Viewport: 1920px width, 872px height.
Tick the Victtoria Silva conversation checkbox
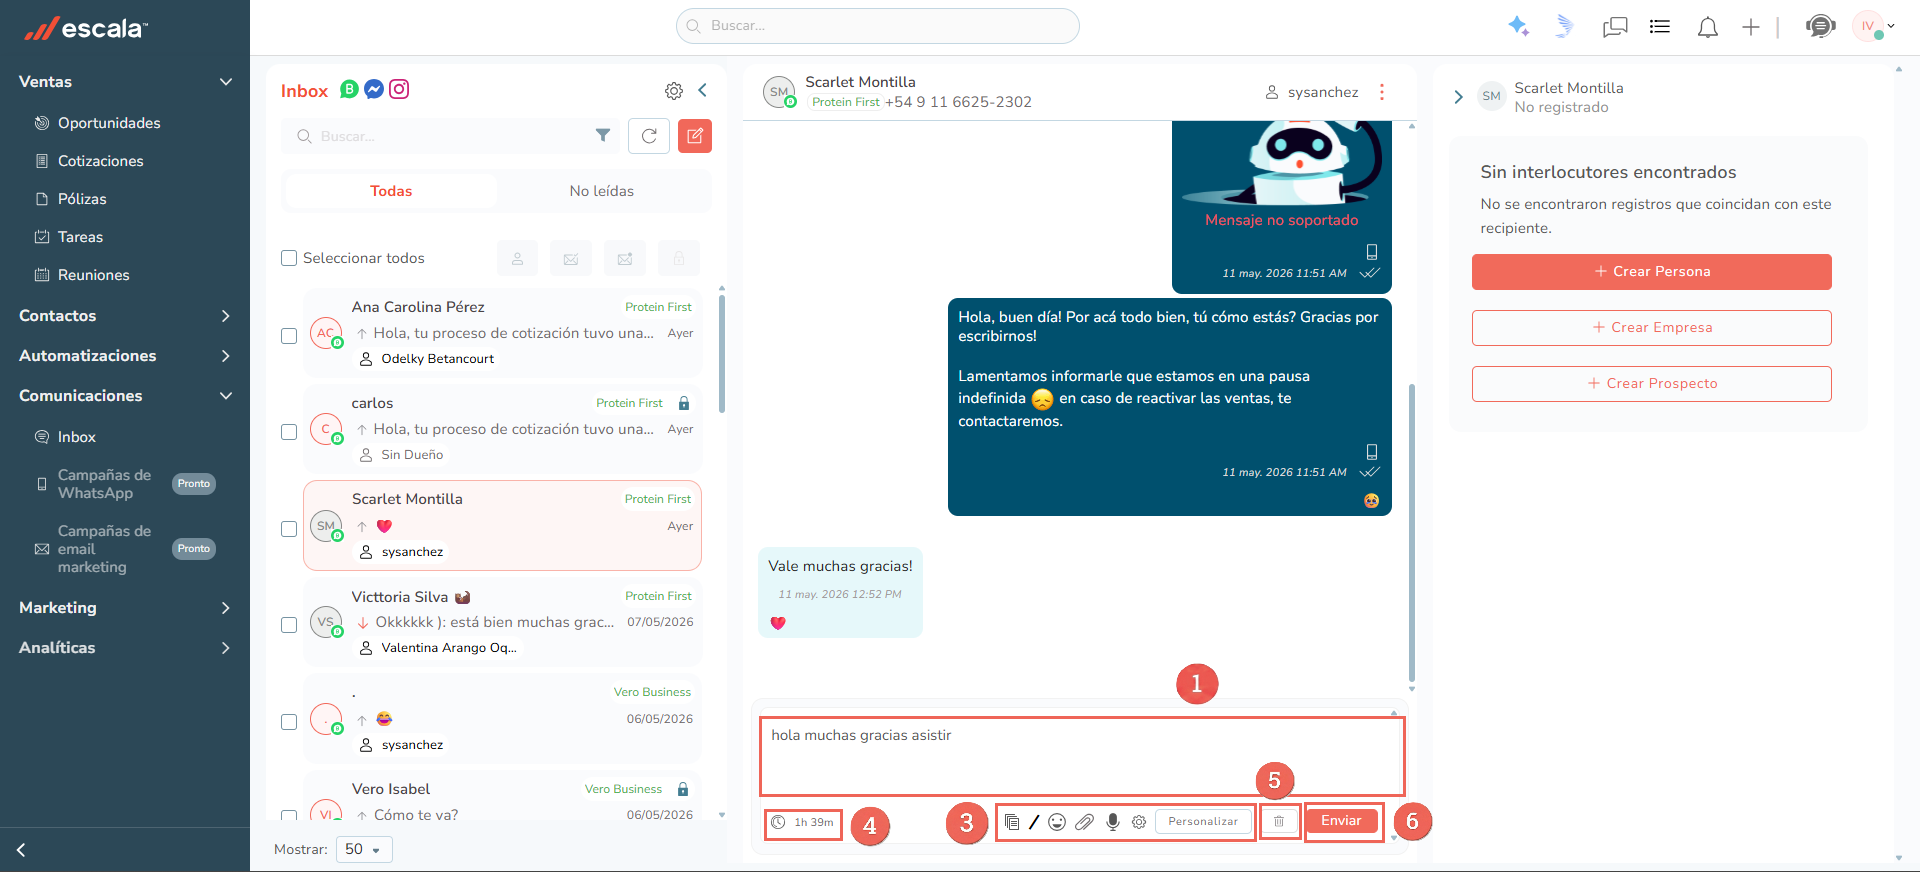[x=289, y=625]
